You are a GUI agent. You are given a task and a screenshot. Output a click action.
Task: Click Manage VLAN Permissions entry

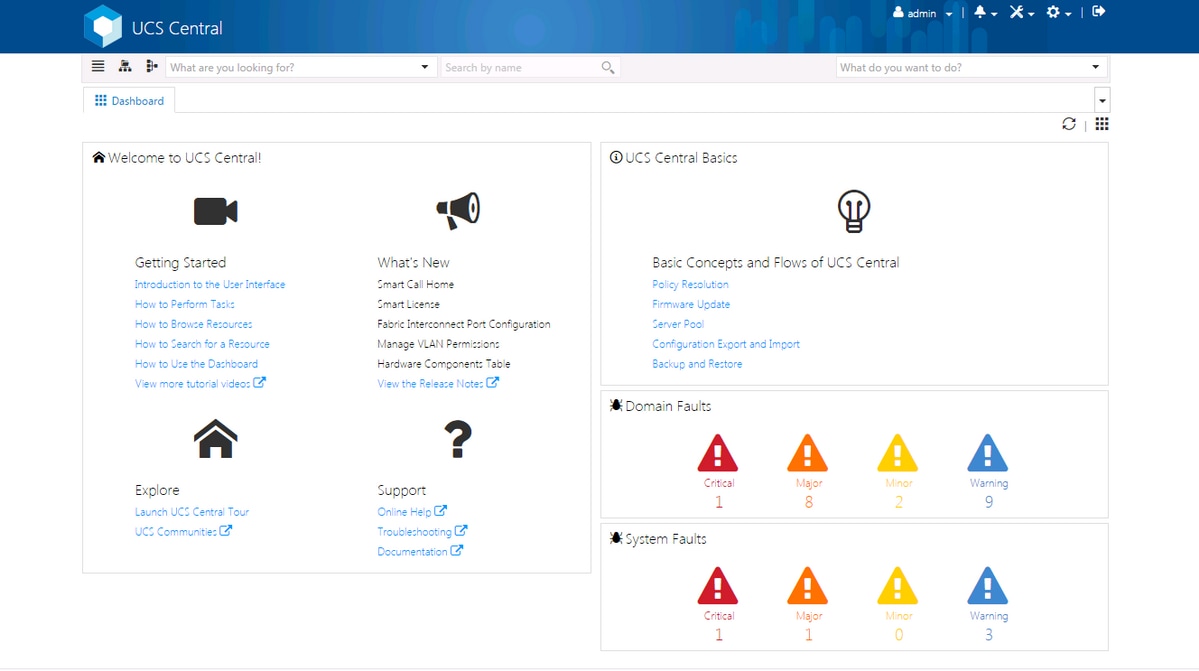click(438, 344)
